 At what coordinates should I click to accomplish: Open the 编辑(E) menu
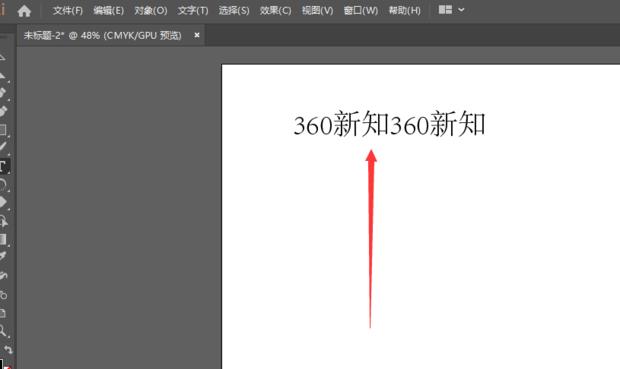(x=108, y=11)
